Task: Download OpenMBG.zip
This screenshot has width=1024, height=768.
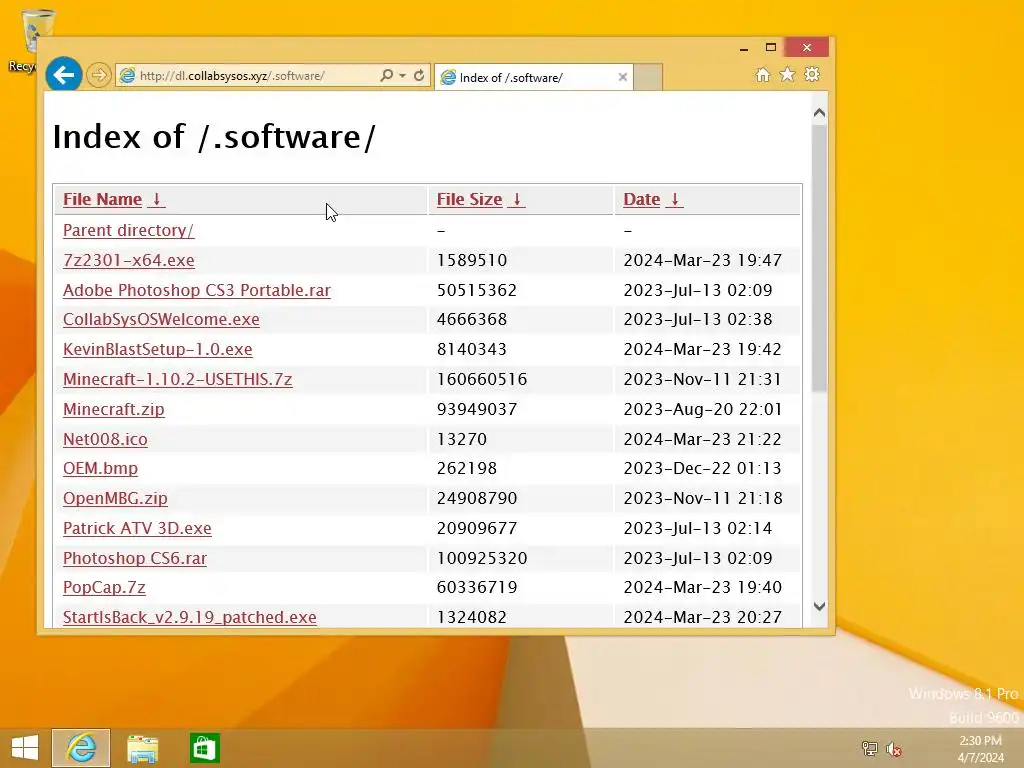Action: [115, 498]
